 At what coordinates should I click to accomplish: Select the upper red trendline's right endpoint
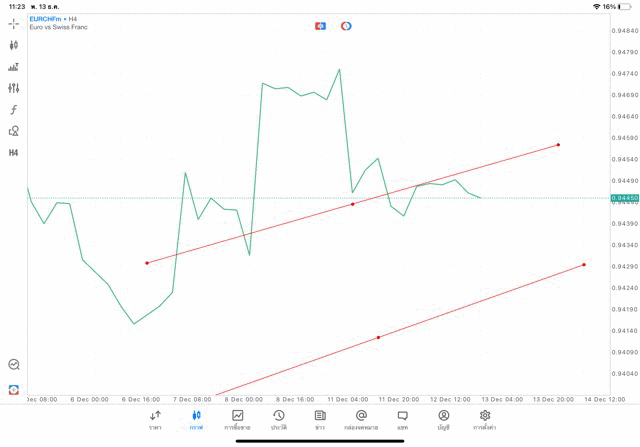(558, 145)
